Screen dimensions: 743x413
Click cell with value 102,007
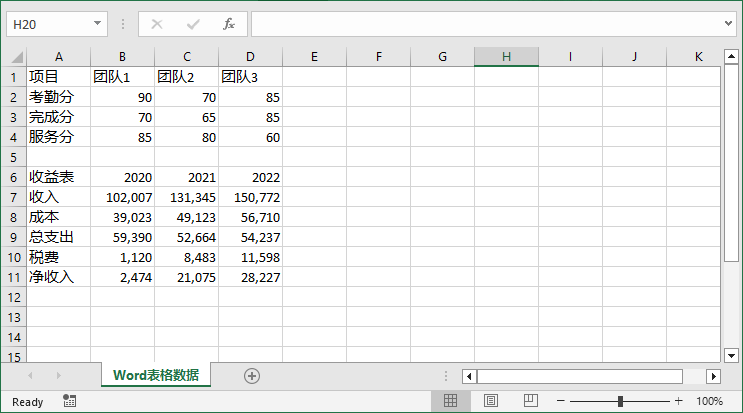[122, 197]
